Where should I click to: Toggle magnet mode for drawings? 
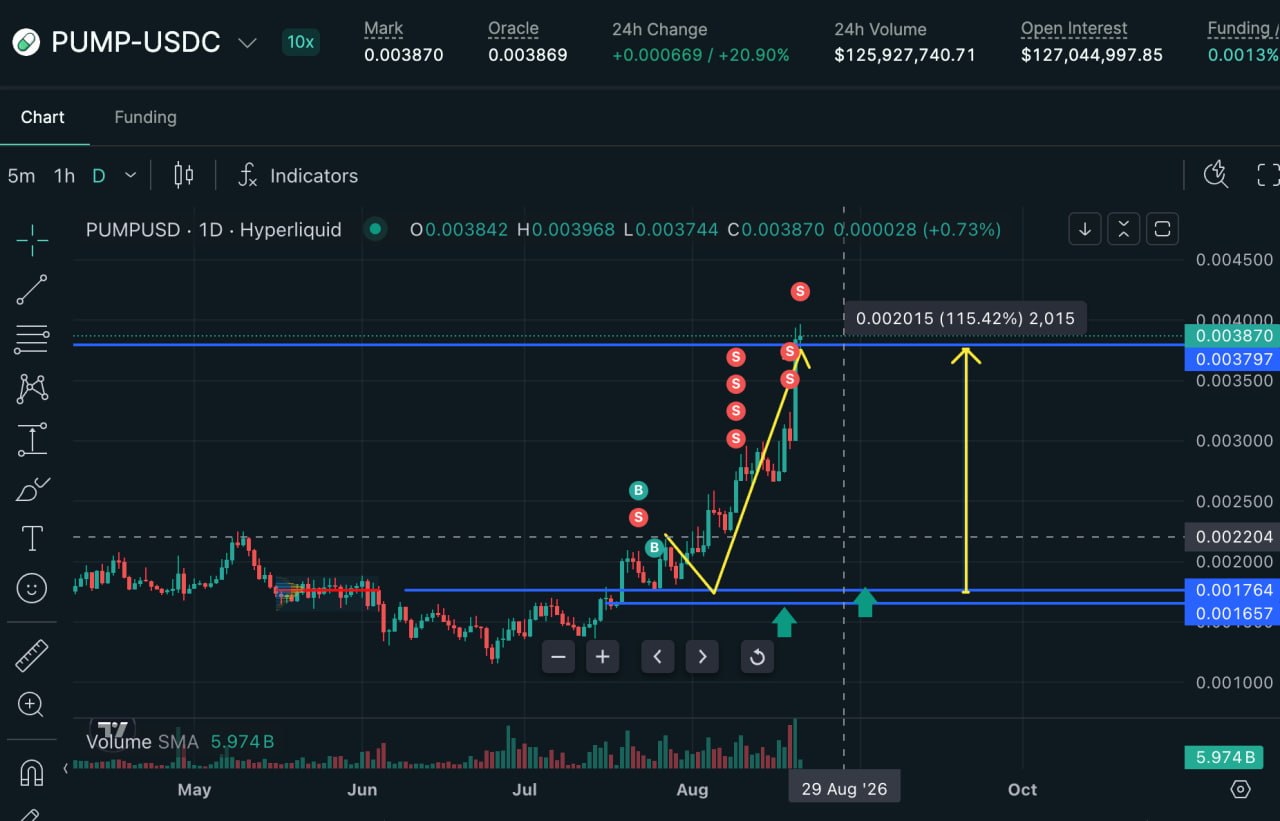point(32,773)
